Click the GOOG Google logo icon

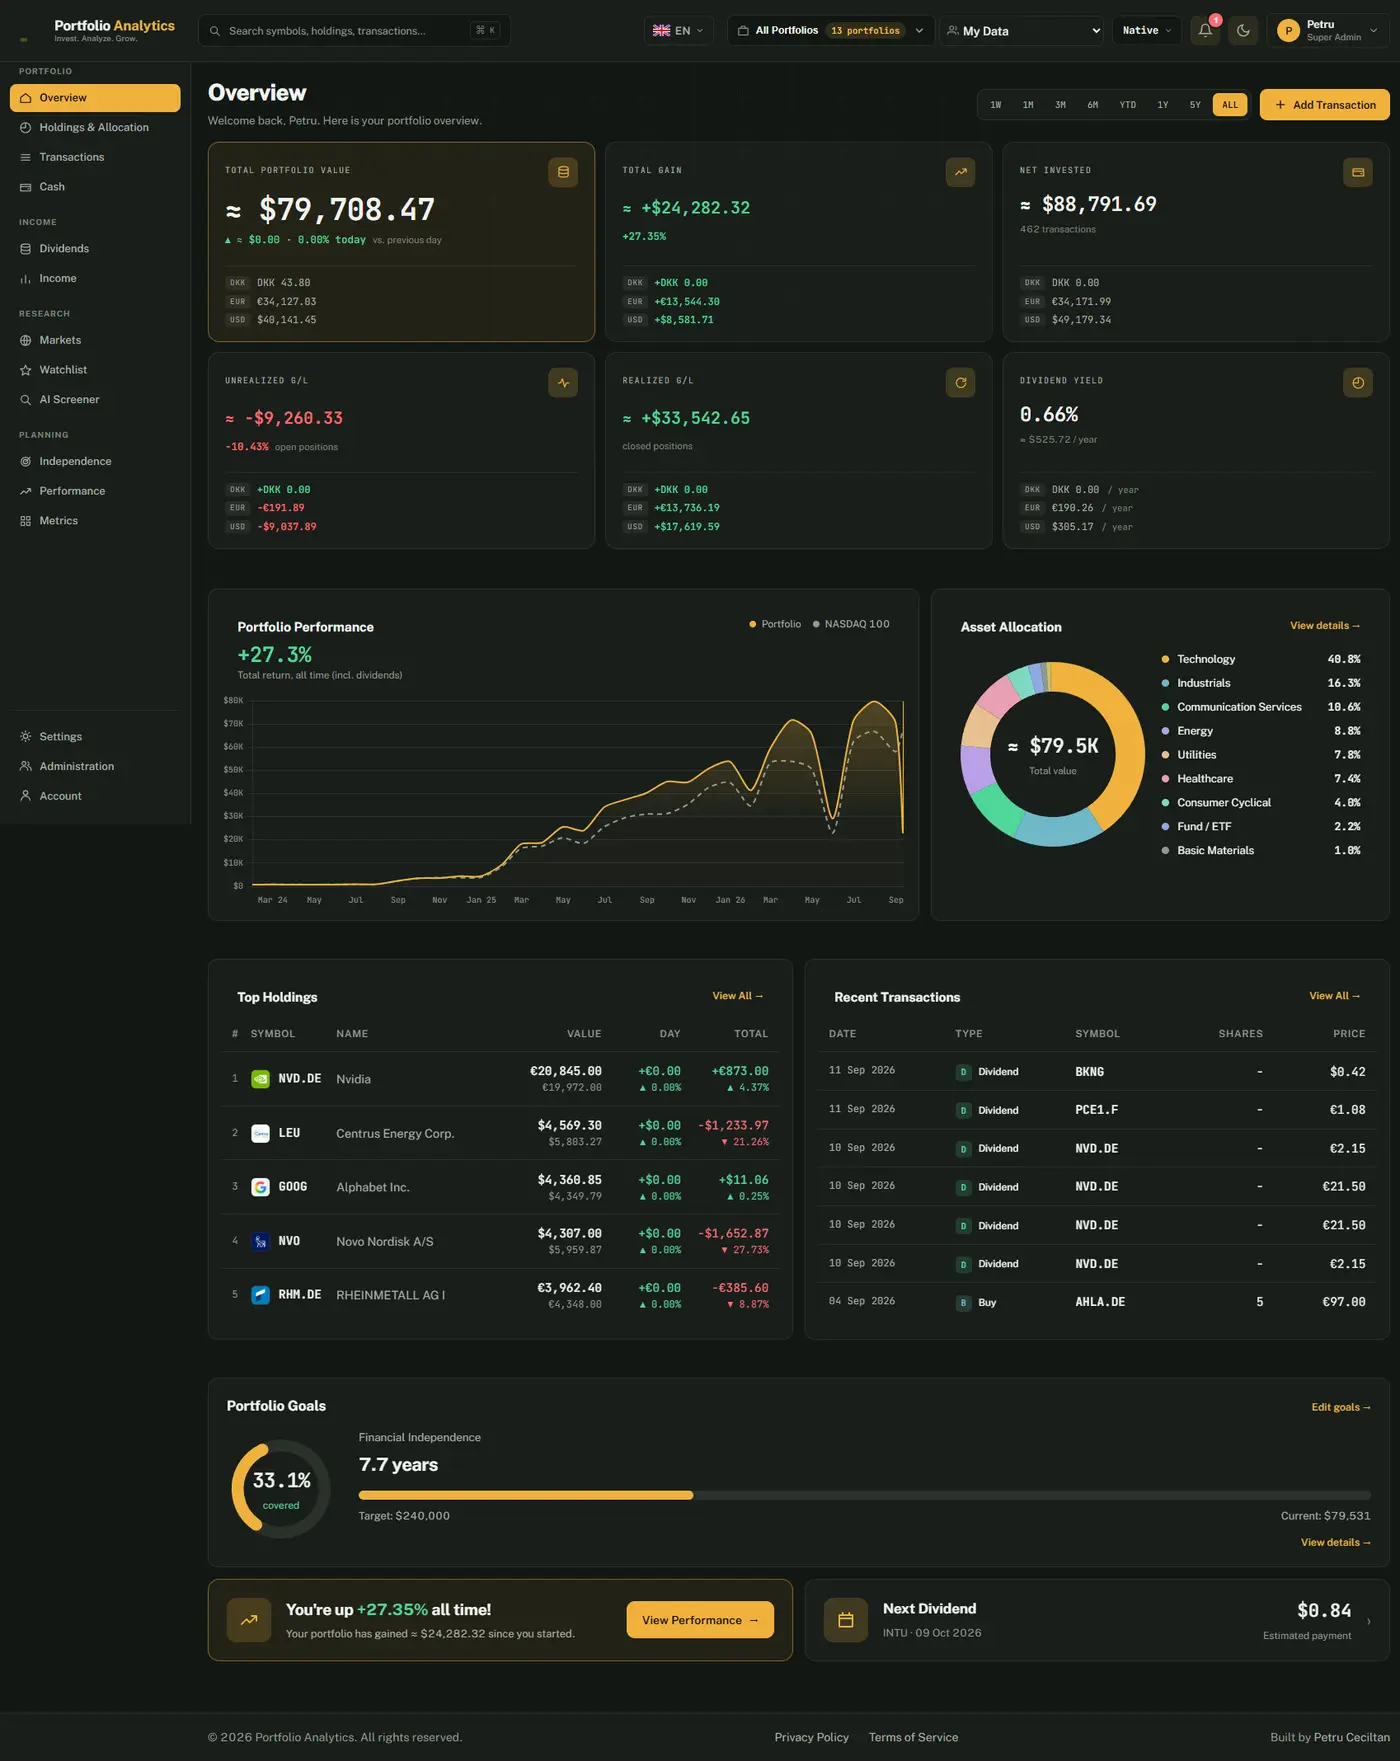click(x=260, y=1187)
